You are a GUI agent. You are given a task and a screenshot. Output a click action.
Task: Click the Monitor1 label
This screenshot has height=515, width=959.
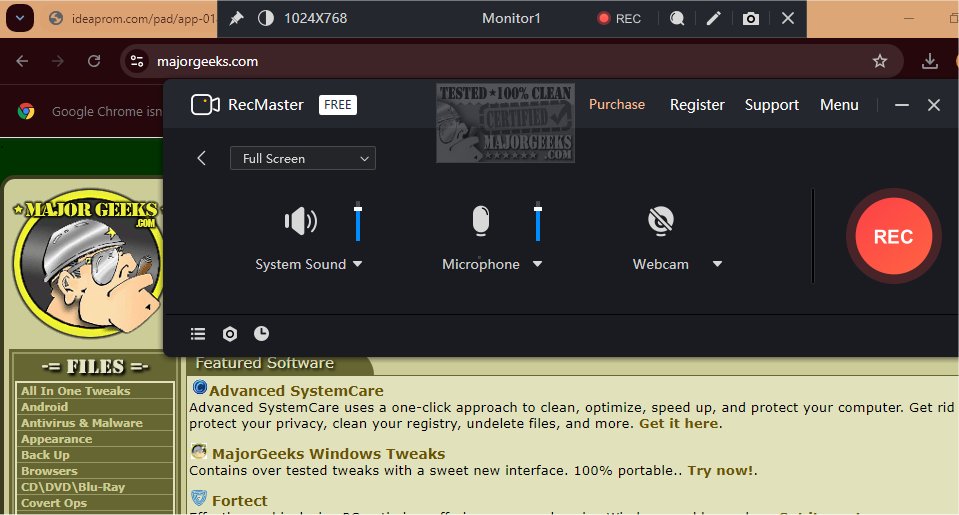[511, 18]
